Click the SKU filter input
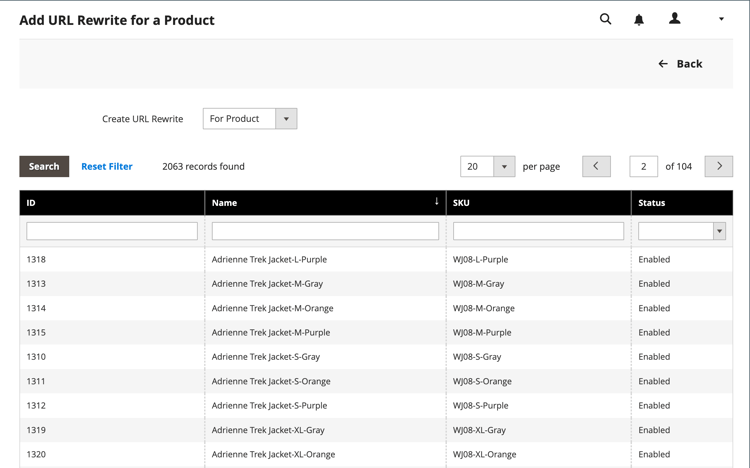The image size is (750, 468). pos(539,231)
